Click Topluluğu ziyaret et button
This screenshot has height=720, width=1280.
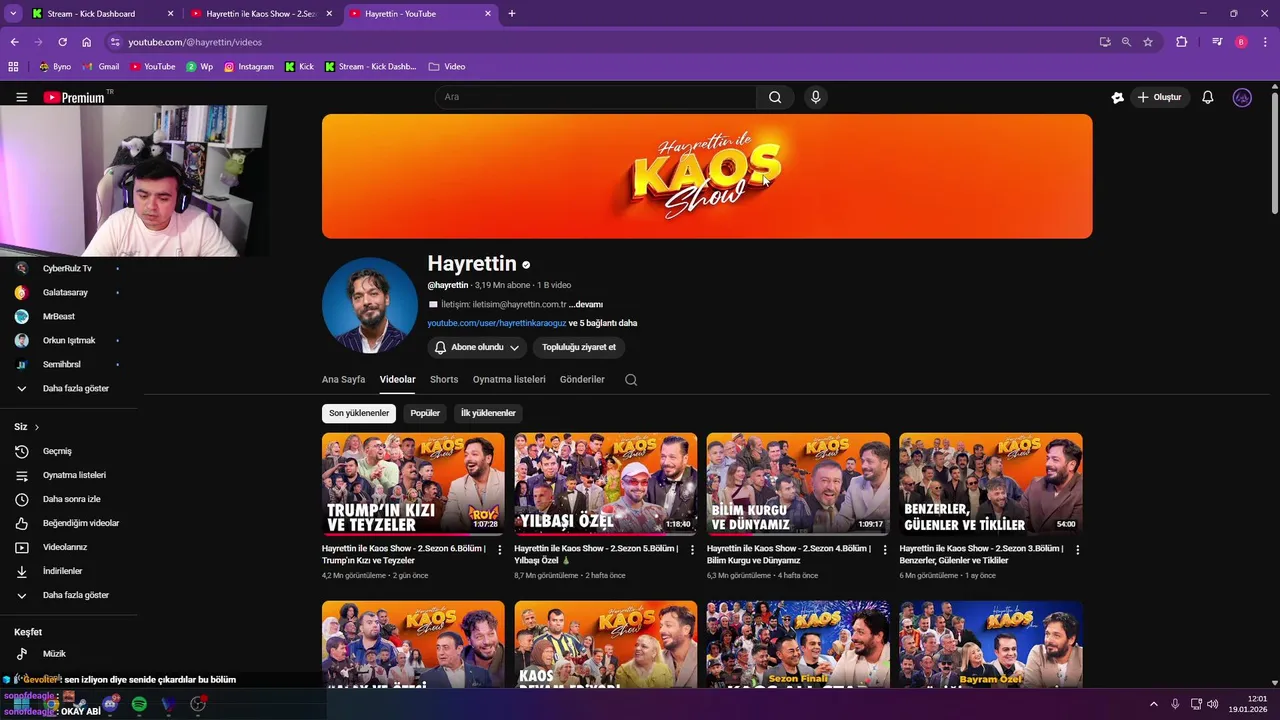tap(579, 347)
